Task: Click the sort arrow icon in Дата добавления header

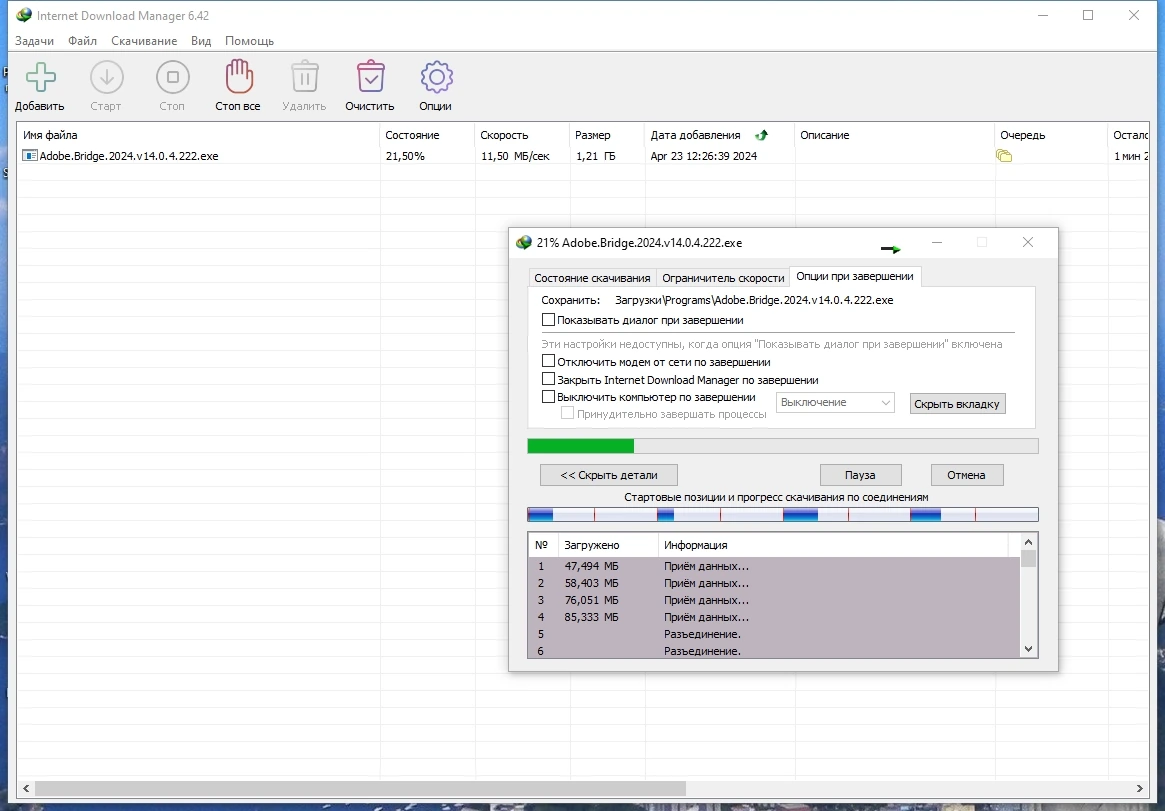Action: click(x=761, y=135)
